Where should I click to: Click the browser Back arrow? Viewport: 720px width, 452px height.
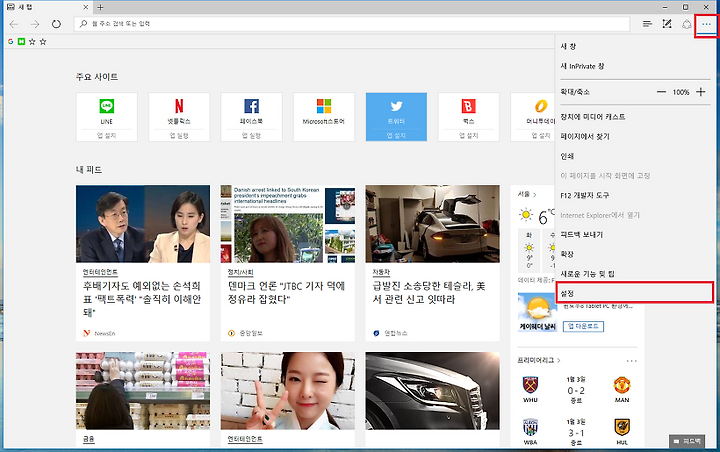click(14, 24)
